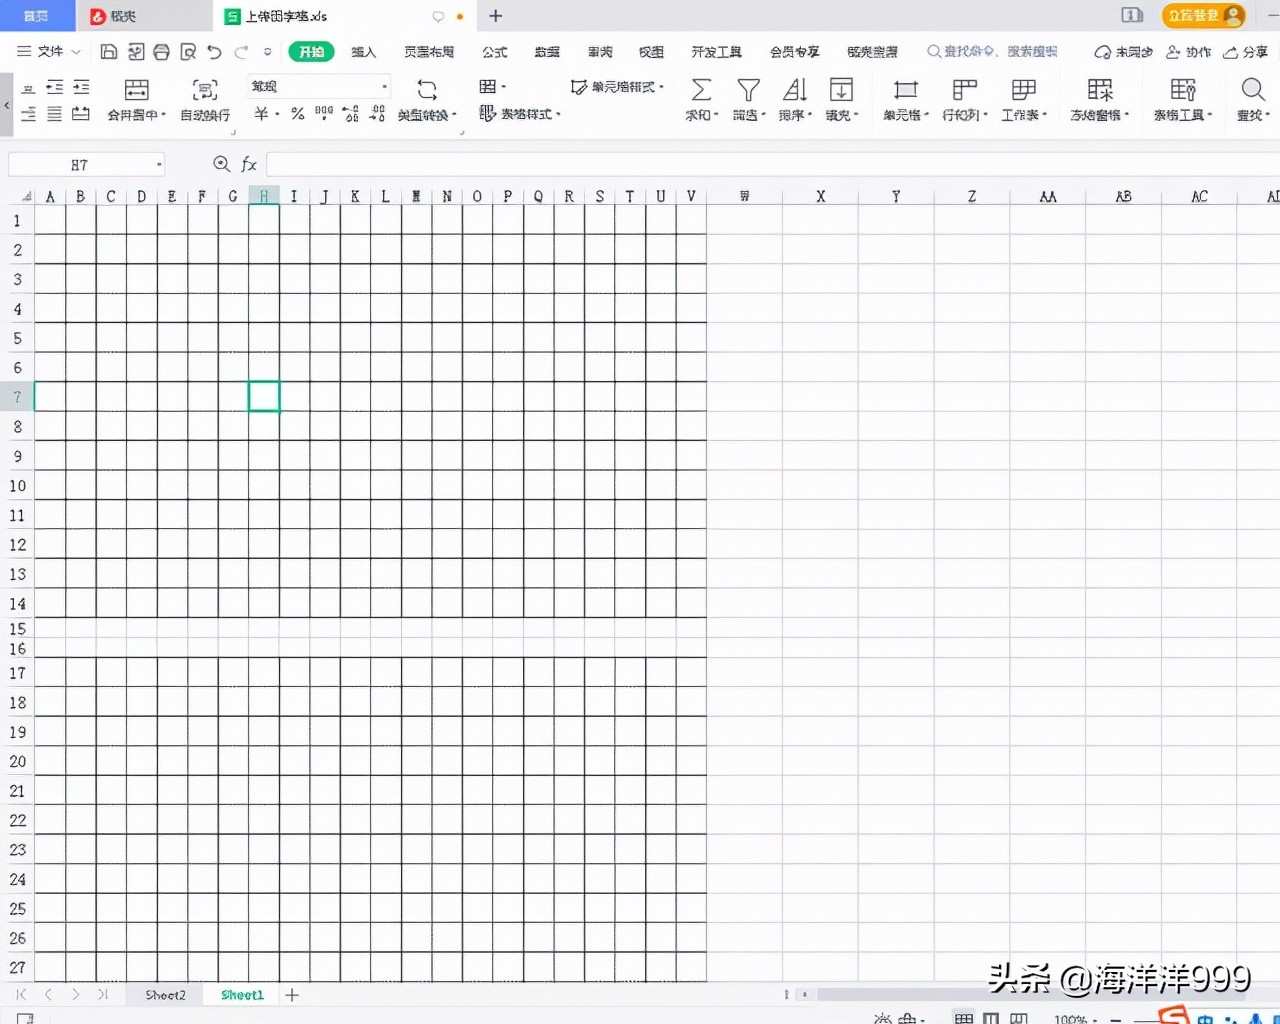Image resolution: width=1280 pixels, height=1024 pixels.
Task: Click the AutoSum (求和) sigma icon
Action: (x=702, y=90)
